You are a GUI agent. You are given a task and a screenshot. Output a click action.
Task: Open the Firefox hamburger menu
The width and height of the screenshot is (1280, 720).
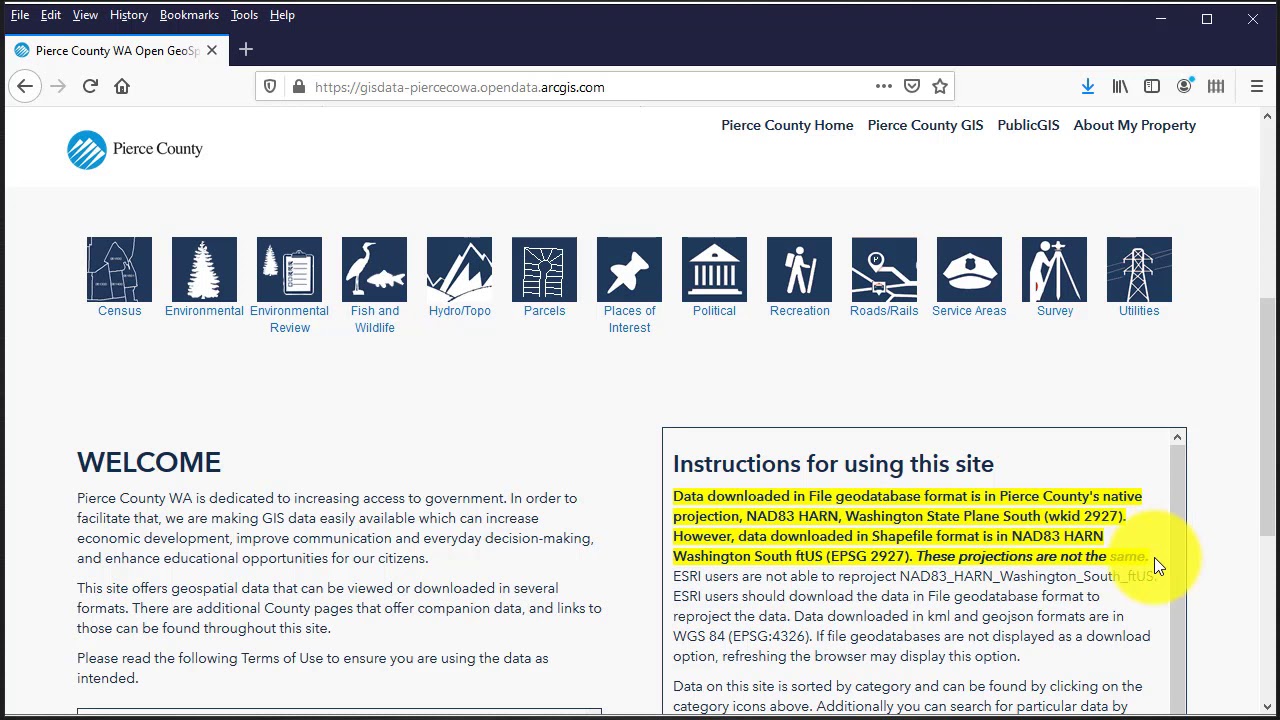[1257, 87]
